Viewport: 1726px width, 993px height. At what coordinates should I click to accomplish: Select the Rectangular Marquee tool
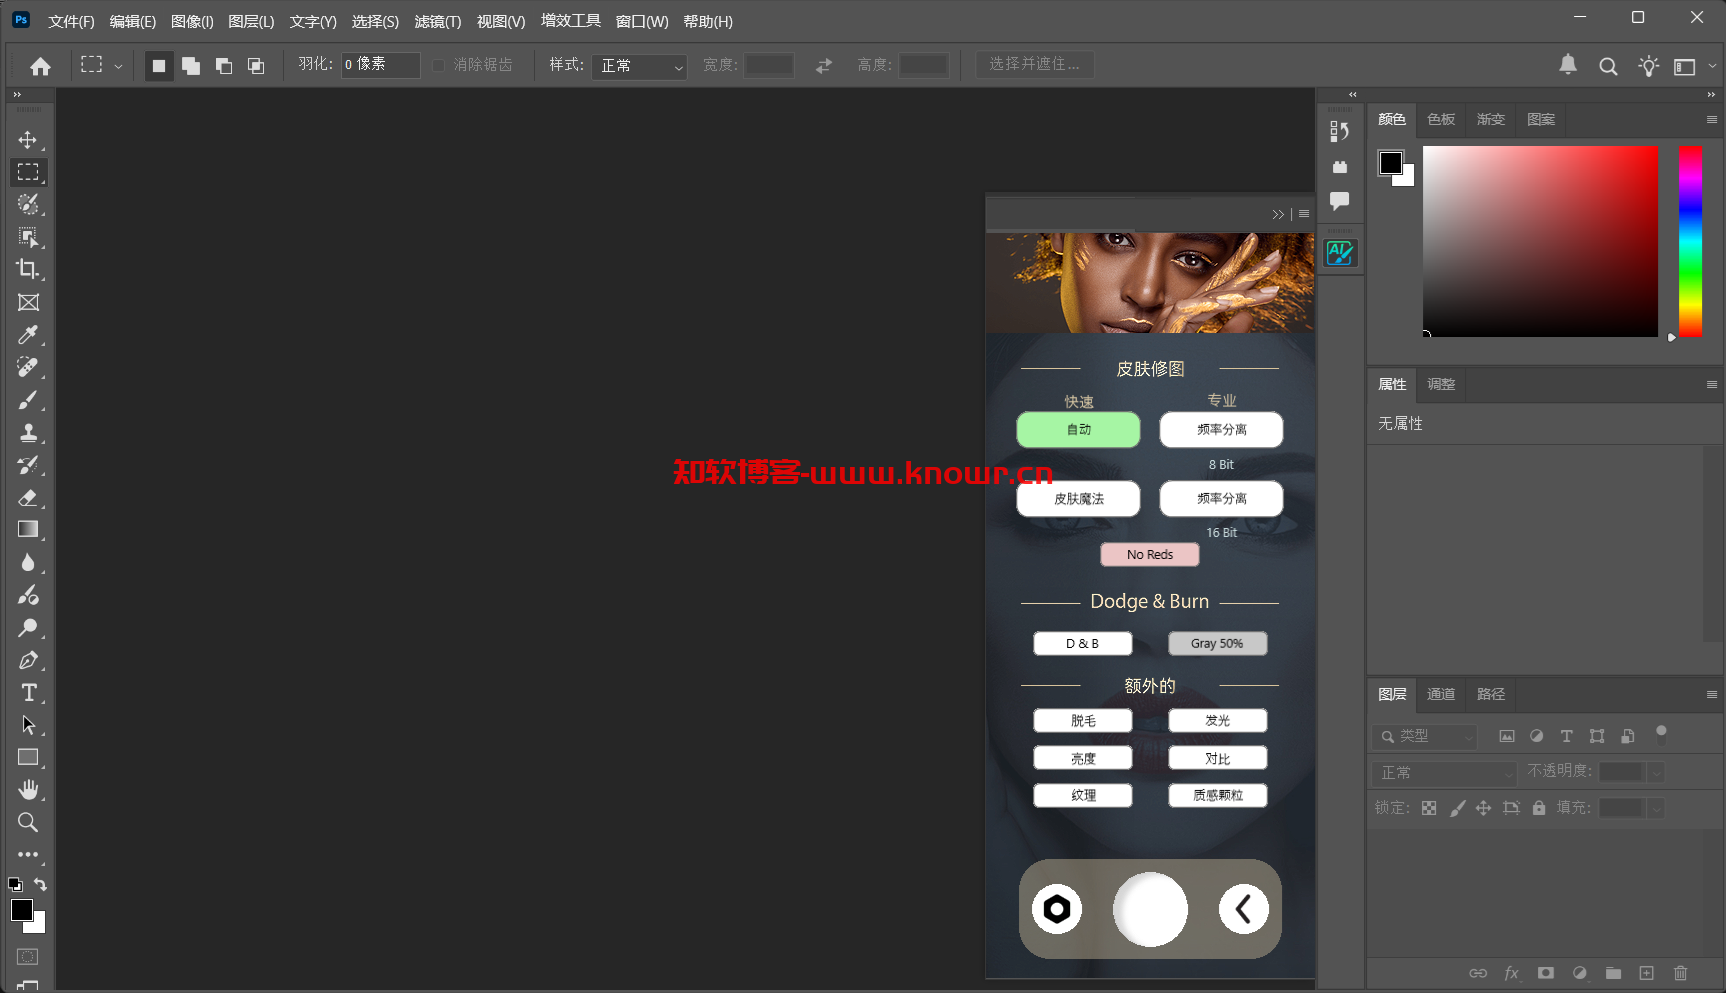click(28, 172)
